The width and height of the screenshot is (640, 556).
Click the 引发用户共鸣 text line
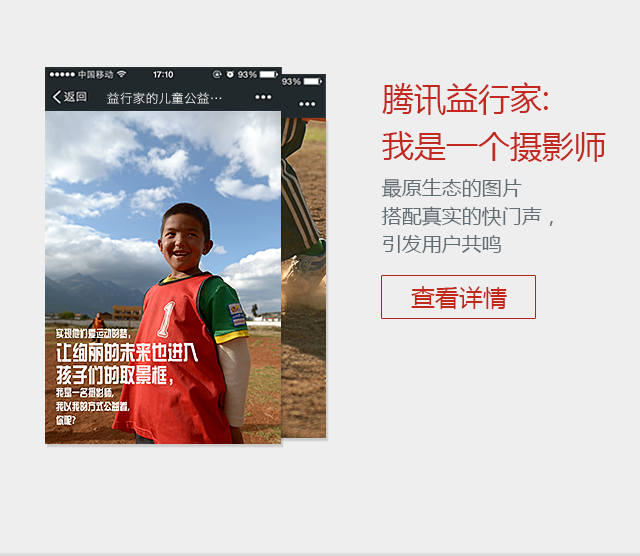[x=441, y=244]
